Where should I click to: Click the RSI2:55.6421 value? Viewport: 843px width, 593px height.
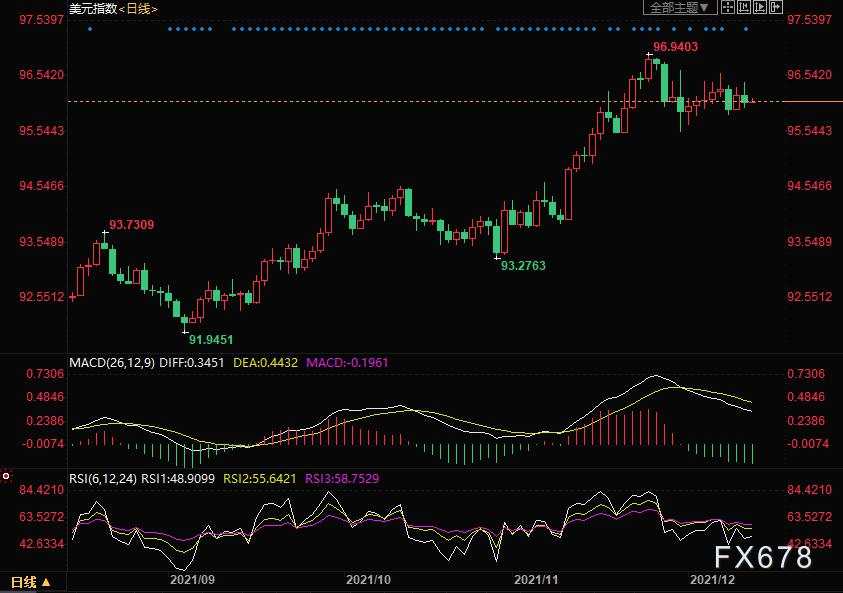(x=260, y=478)
